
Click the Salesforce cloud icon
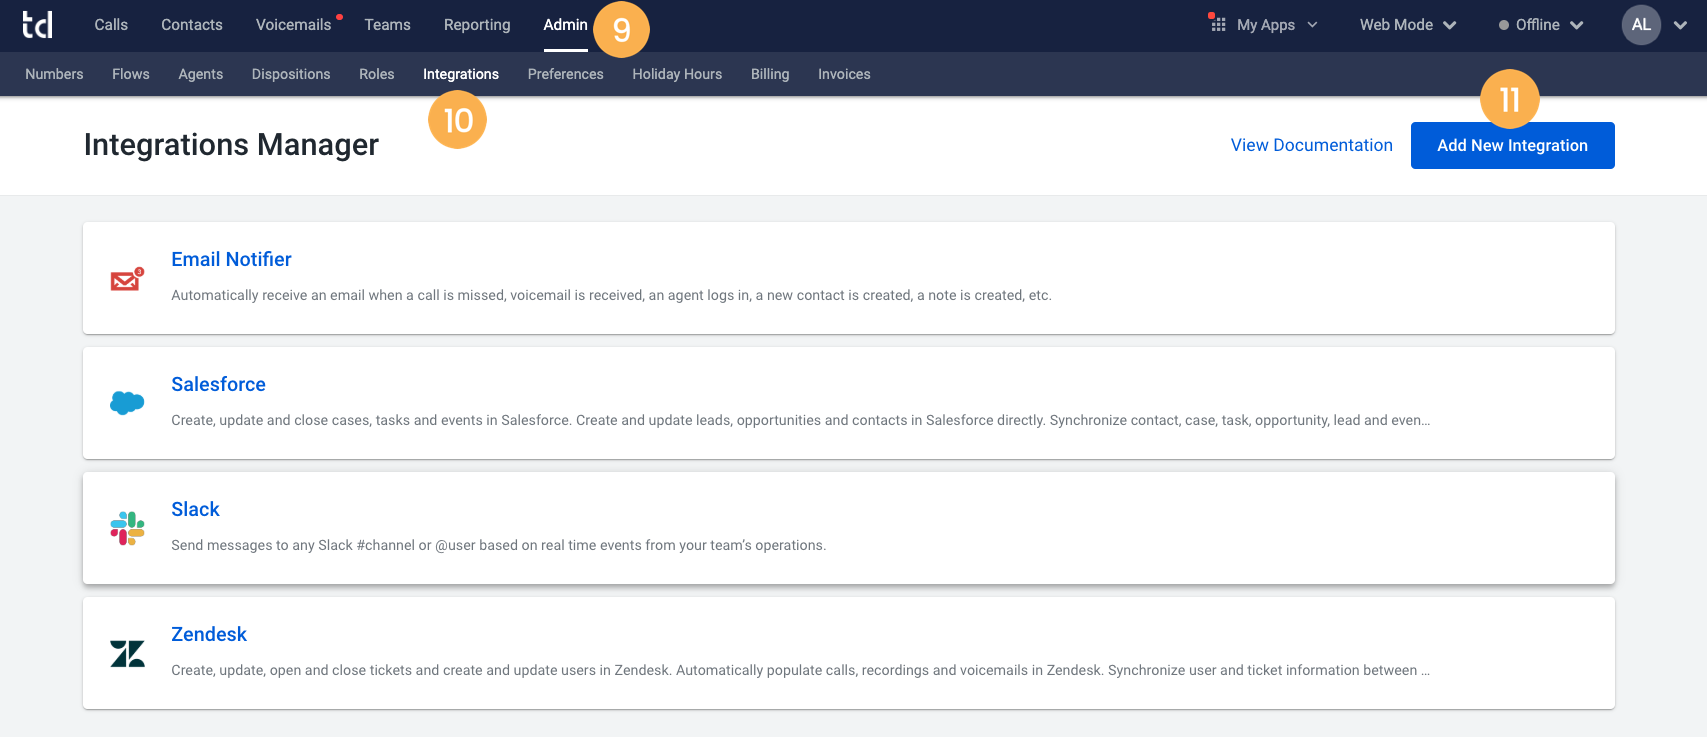coord(127,403)
